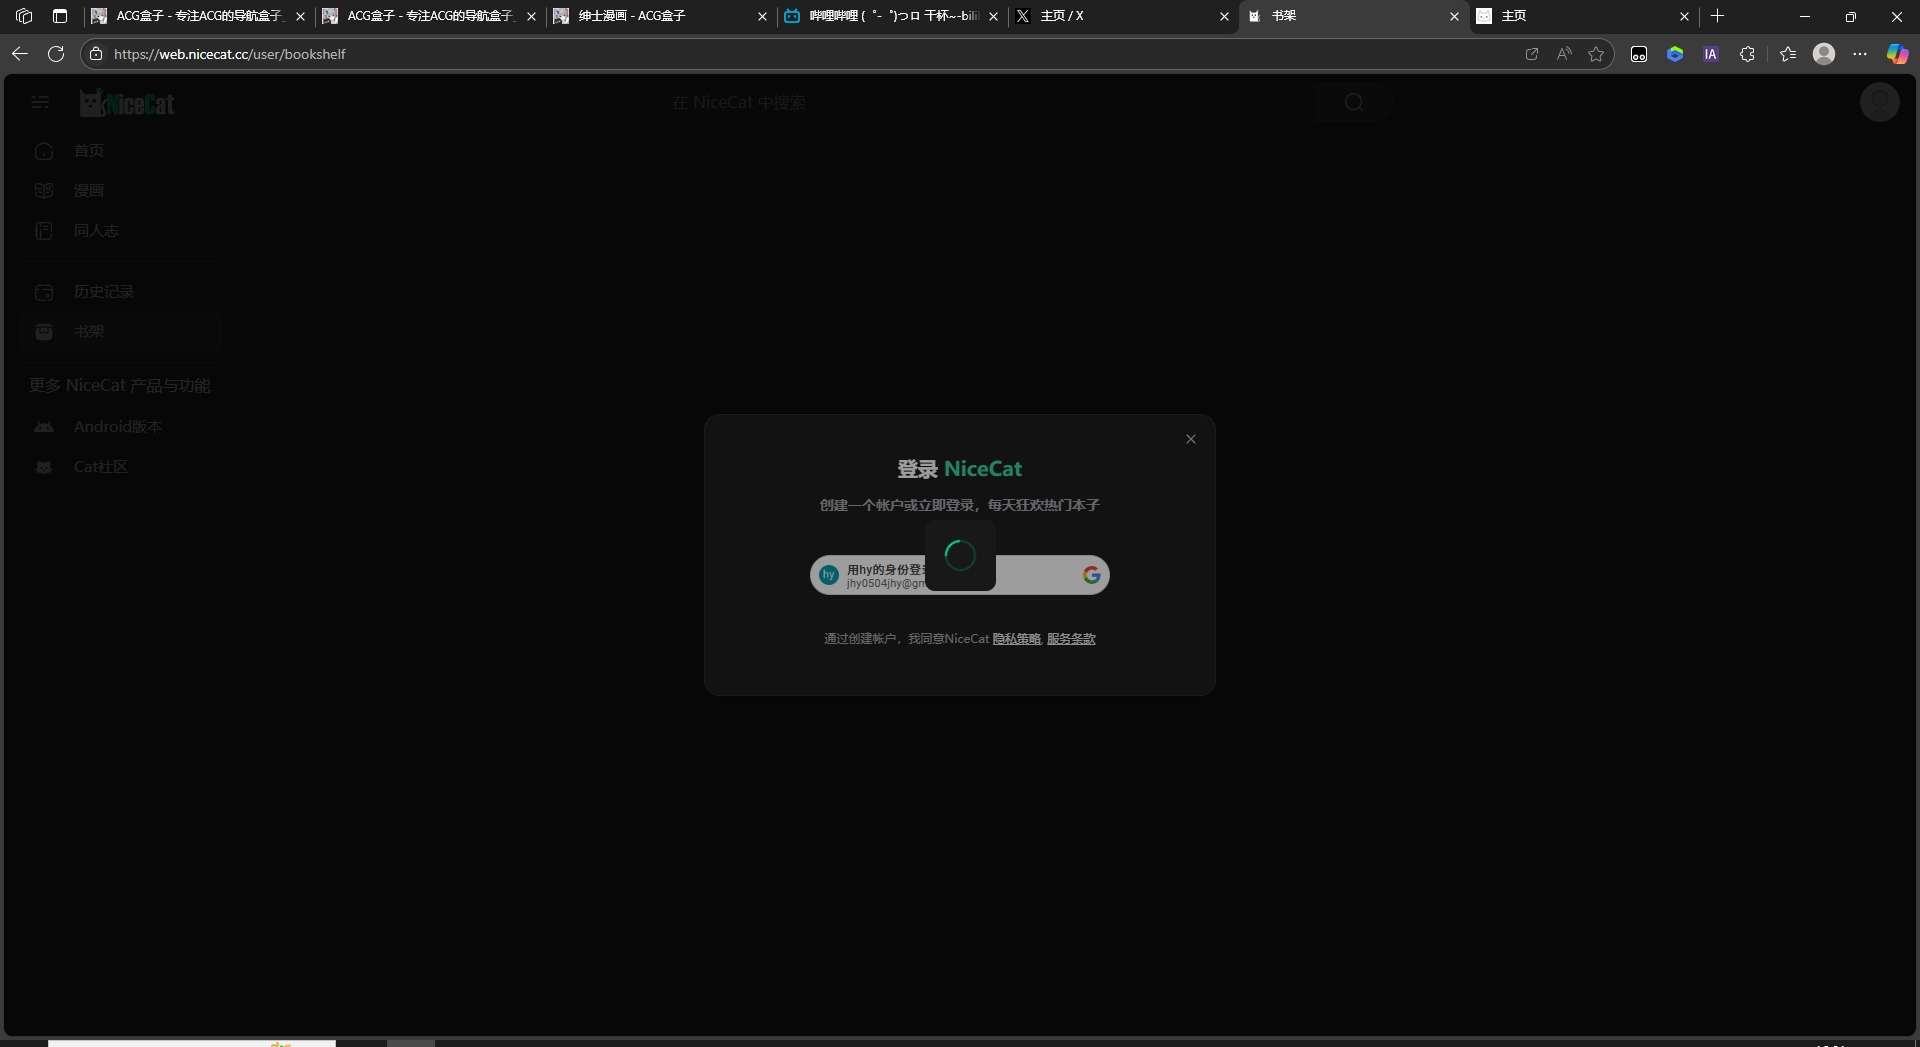Open 漫画 in the sidebar

pos(120,191)
